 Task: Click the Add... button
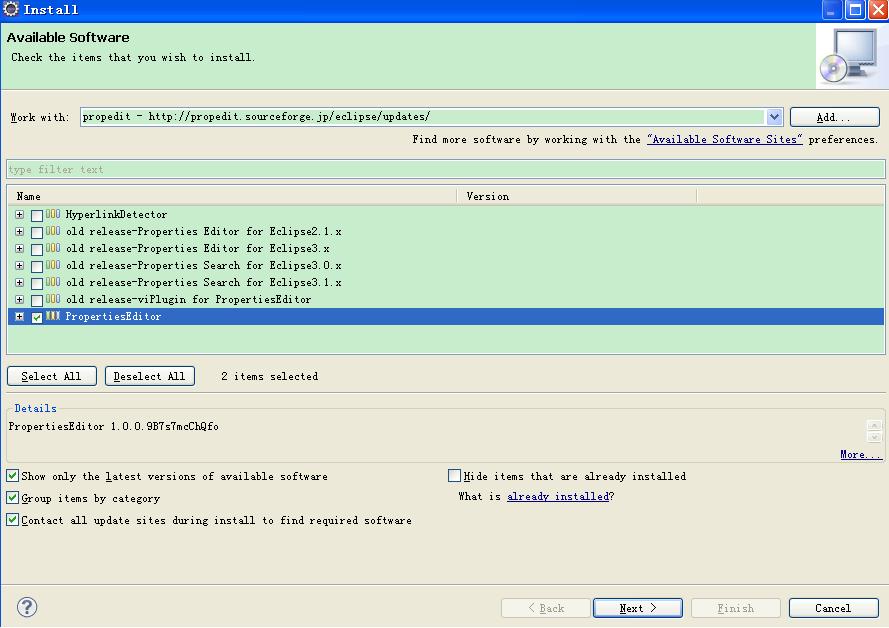pyautogui.click(x=834, y=117)
